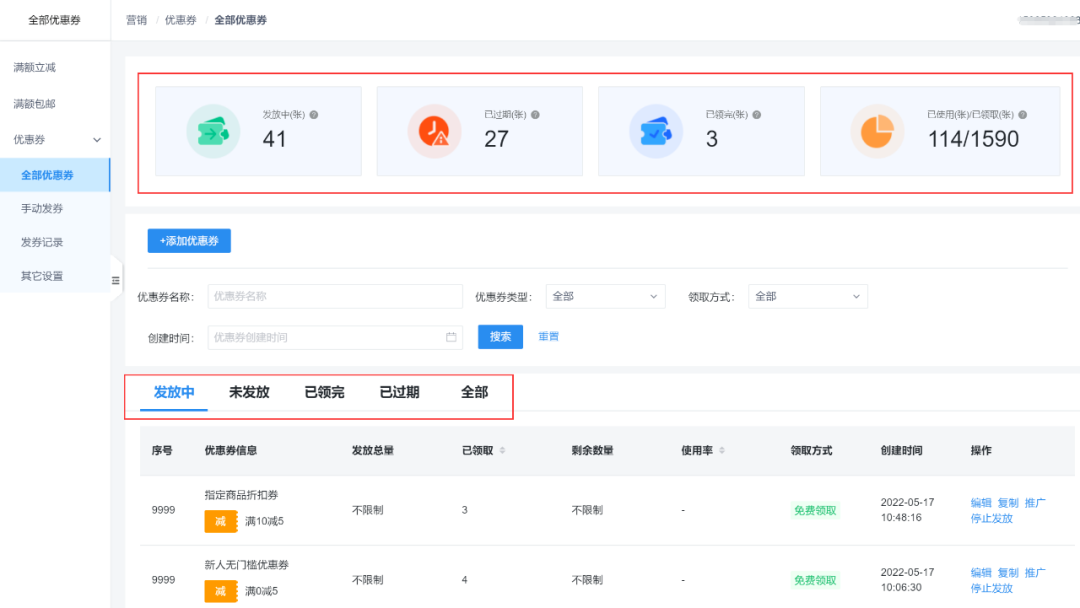Click the 41 发放中 count
Viewport: 1080px width, 608px height.
coord(274,139)
